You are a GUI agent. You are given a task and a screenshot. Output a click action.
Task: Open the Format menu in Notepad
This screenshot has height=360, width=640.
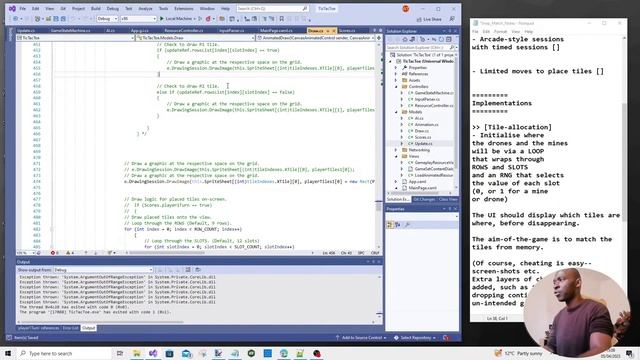500,31
